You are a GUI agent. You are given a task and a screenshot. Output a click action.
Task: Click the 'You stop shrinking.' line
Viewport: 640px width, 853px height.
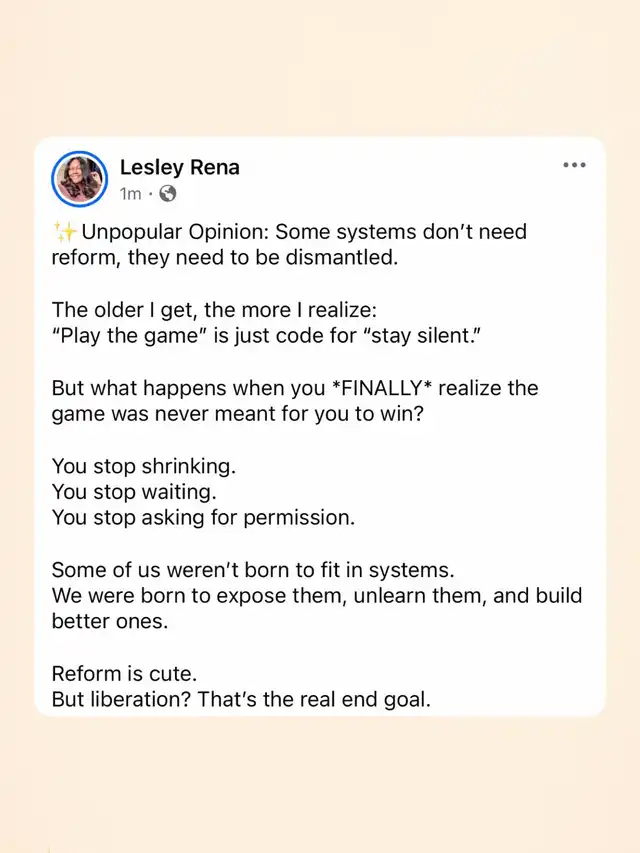144,466
